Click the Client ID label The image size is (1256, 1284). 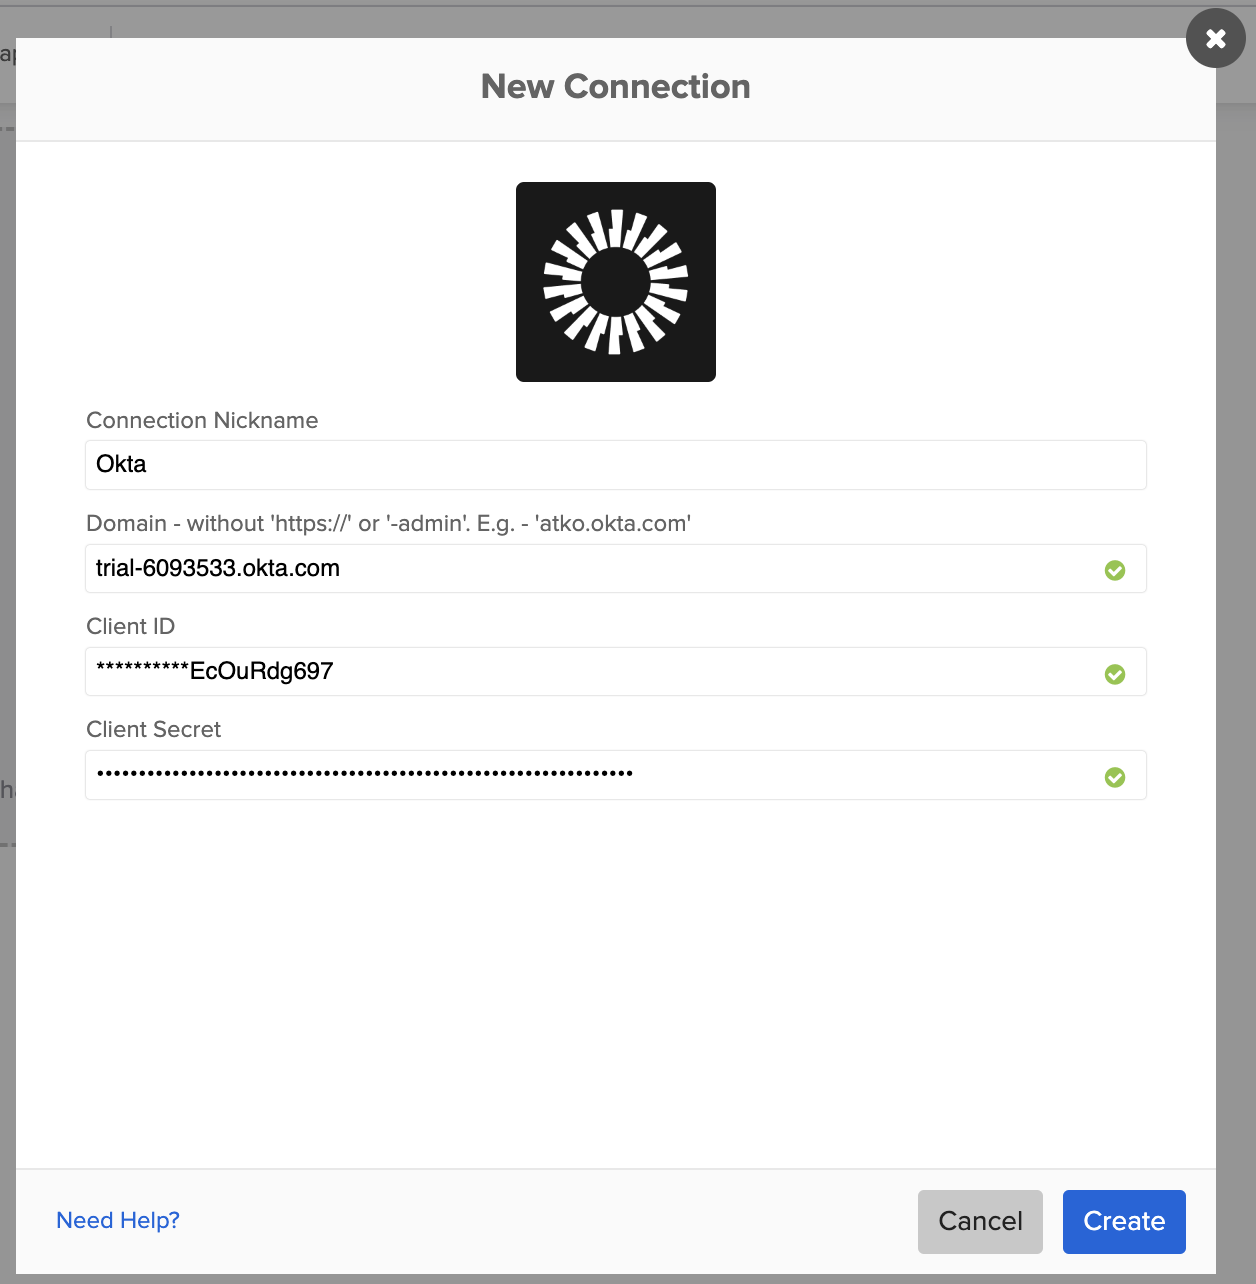coord(130,627)
